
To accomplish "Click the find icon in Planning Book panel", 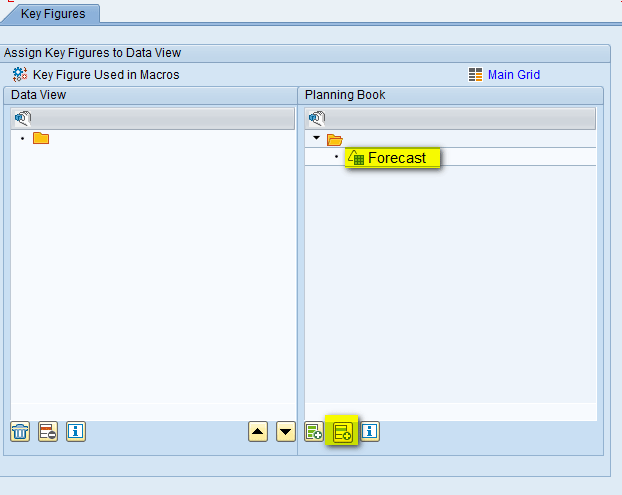I will (x=316, y=118).
